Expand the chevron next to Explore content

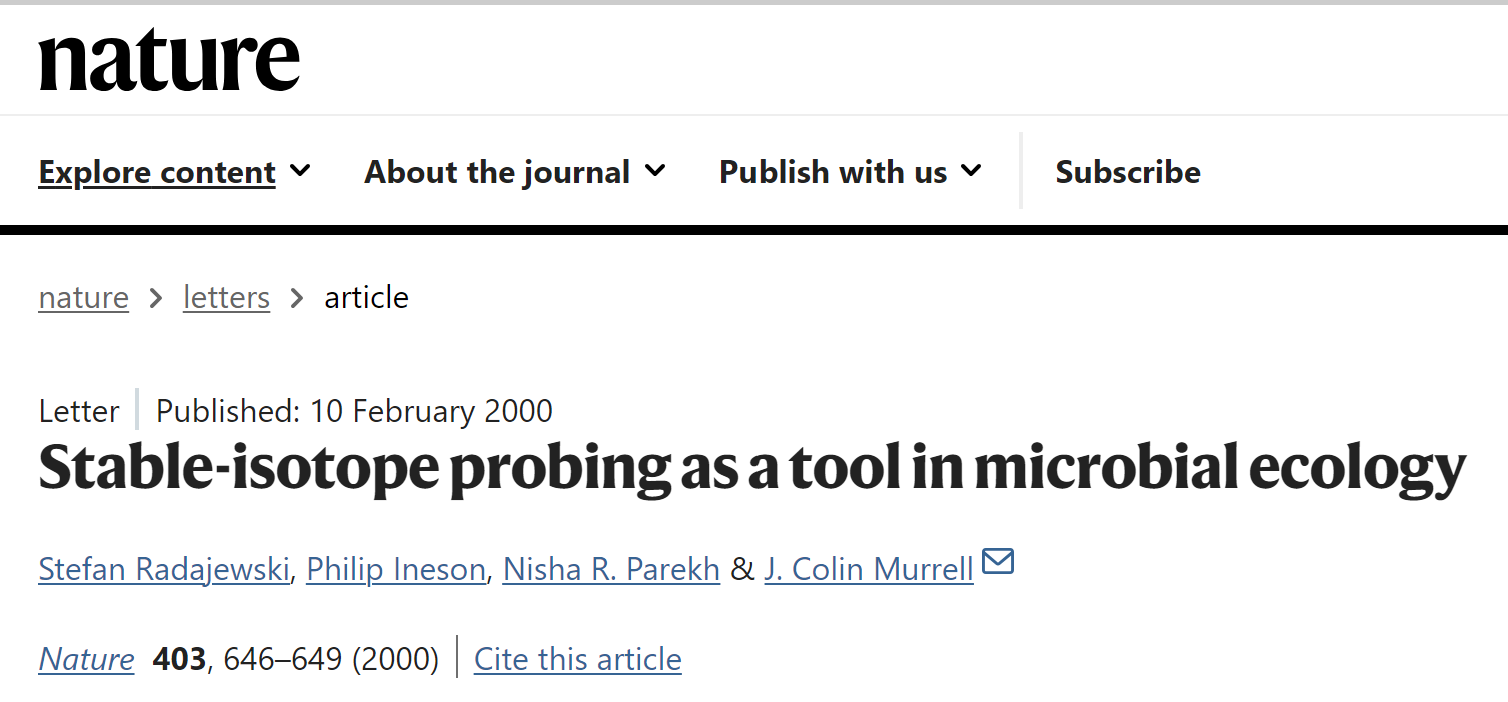(300, 171)
